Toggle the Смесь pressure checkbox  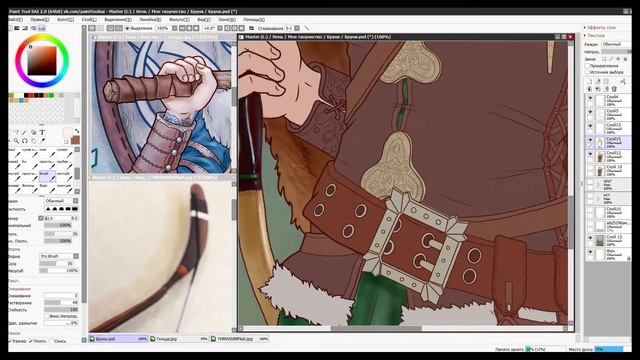pyautogui.click(x=51, y=341)
